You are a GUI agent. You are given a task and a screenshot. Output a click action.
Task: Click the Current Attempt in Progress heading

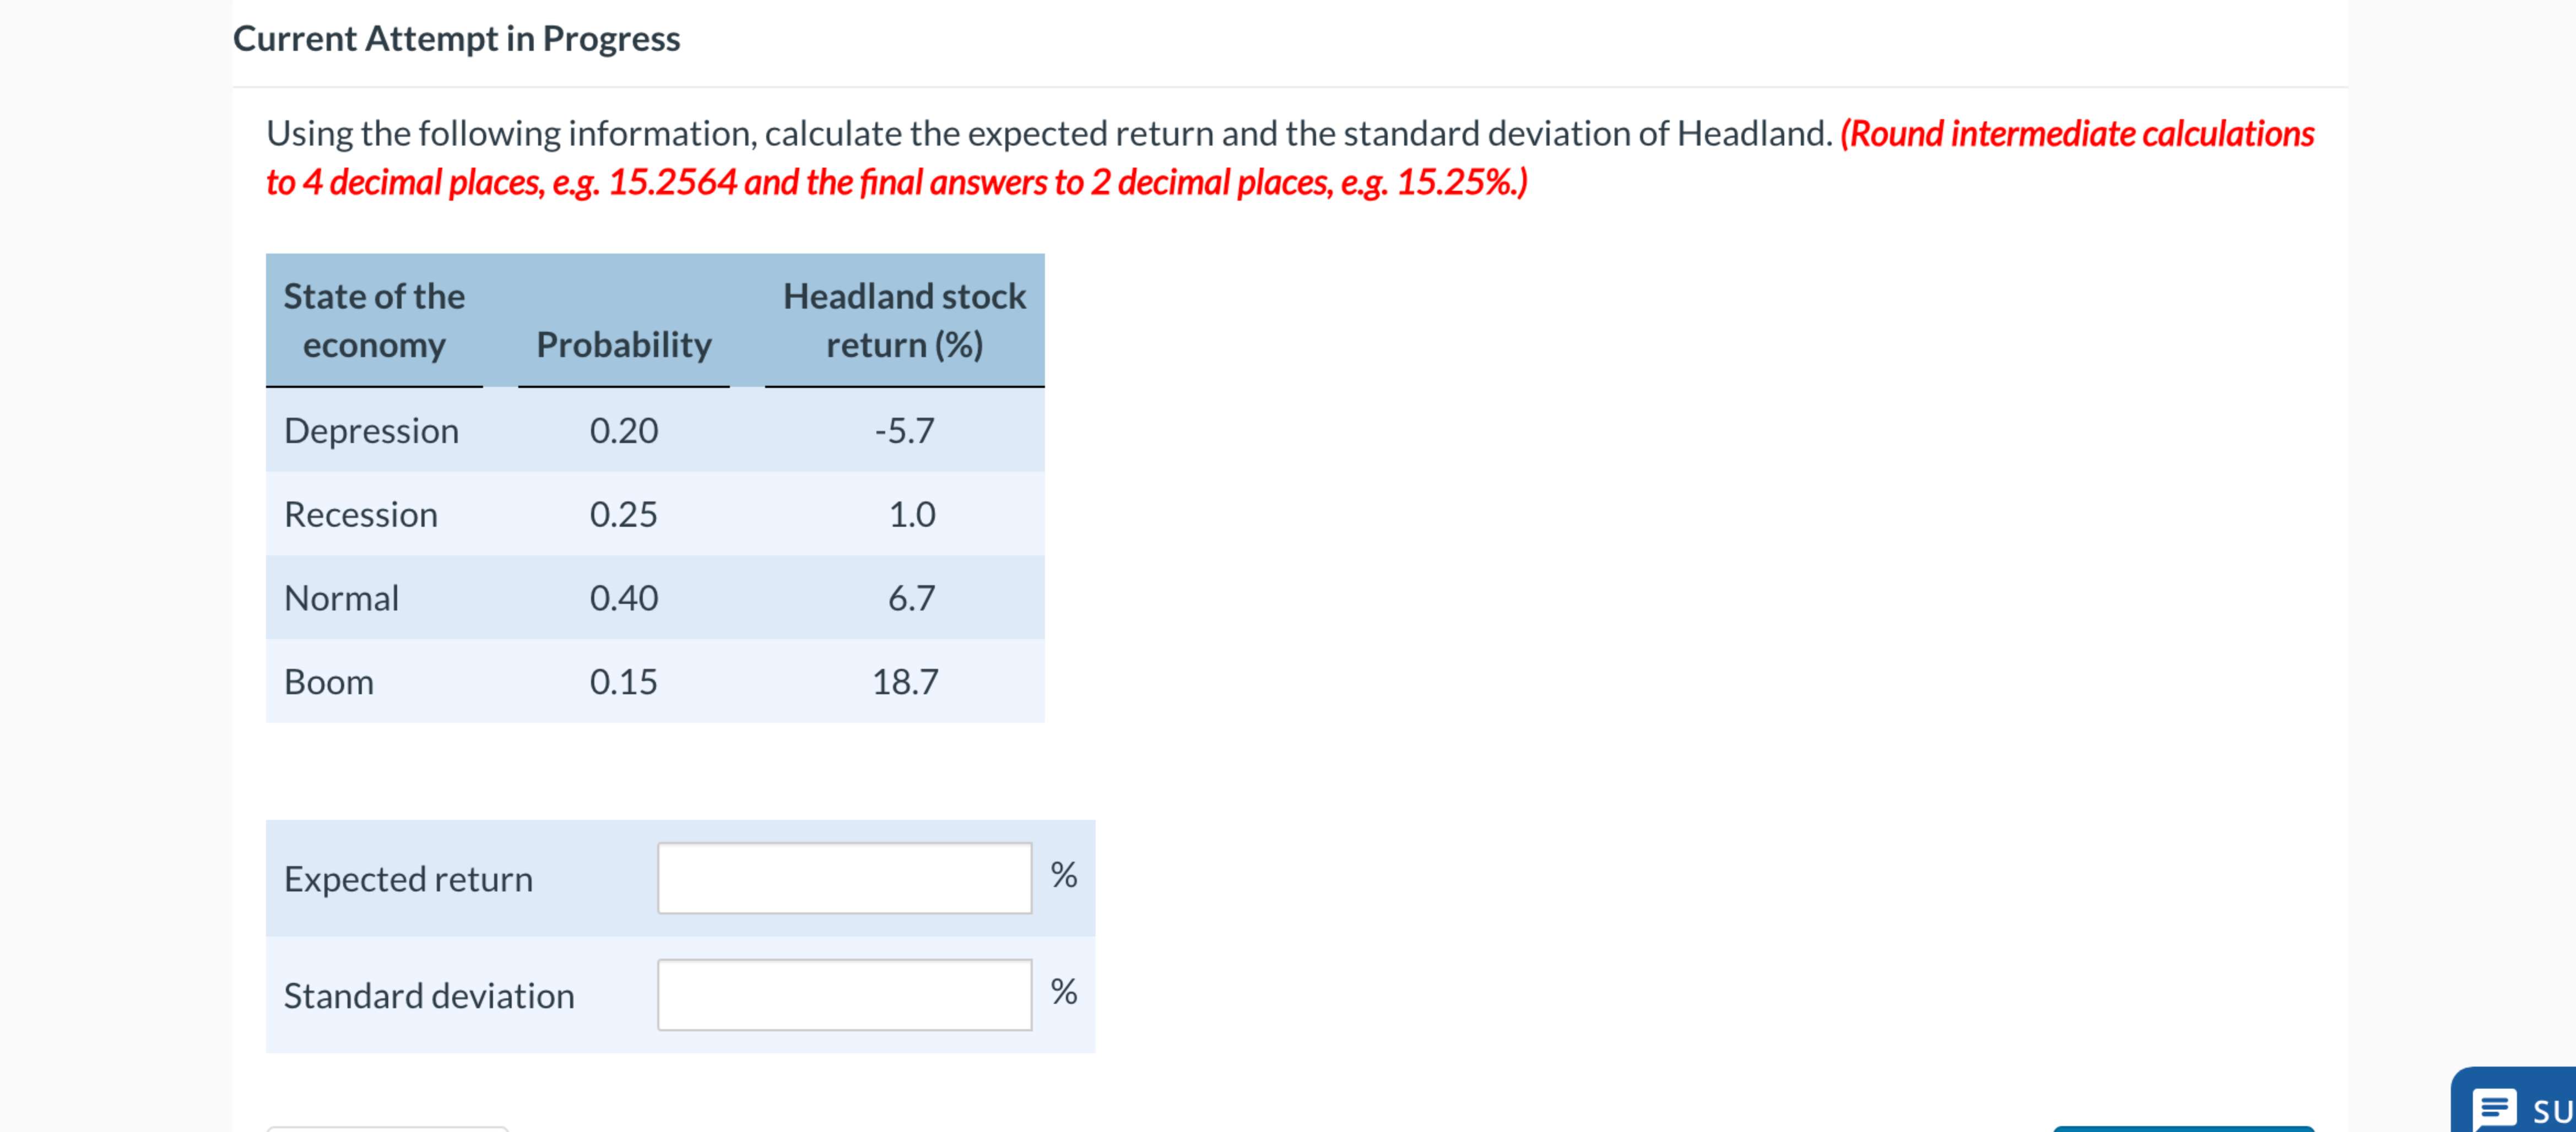[x=455, y=39]
